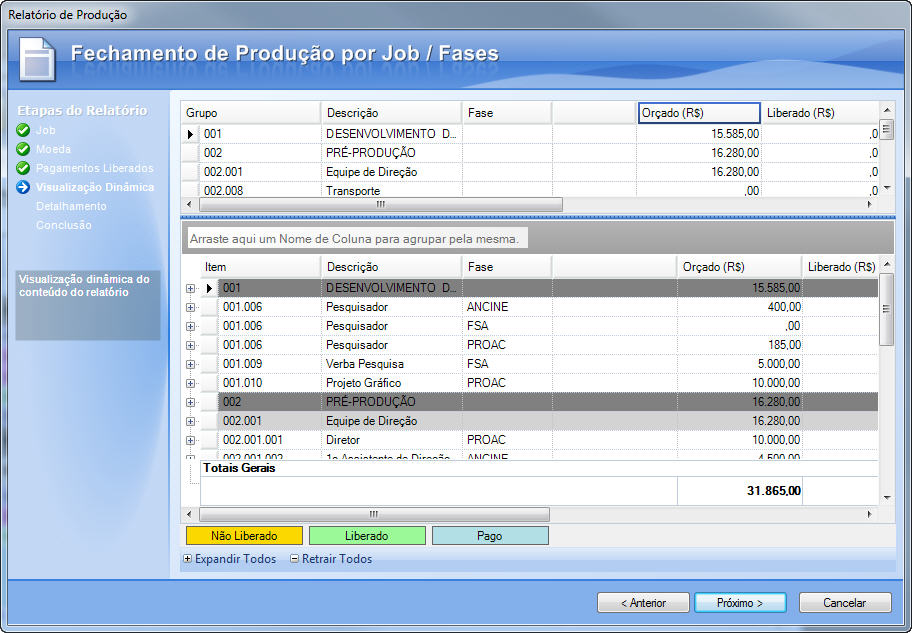Click lower grid horizontal scrollbar thumb
Image resolution: width=912 pixels, height=633 pixels.
click(x=374, y=514)
